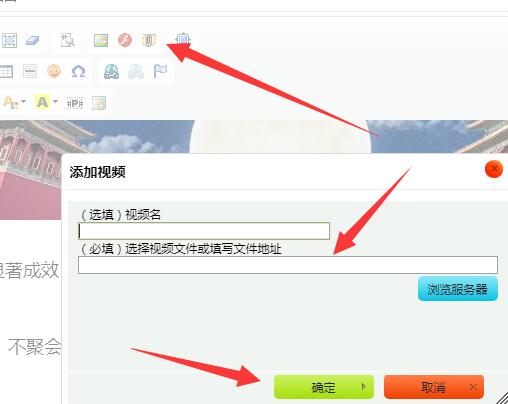Open the background color dropdown arrow

tap(55, 101)
